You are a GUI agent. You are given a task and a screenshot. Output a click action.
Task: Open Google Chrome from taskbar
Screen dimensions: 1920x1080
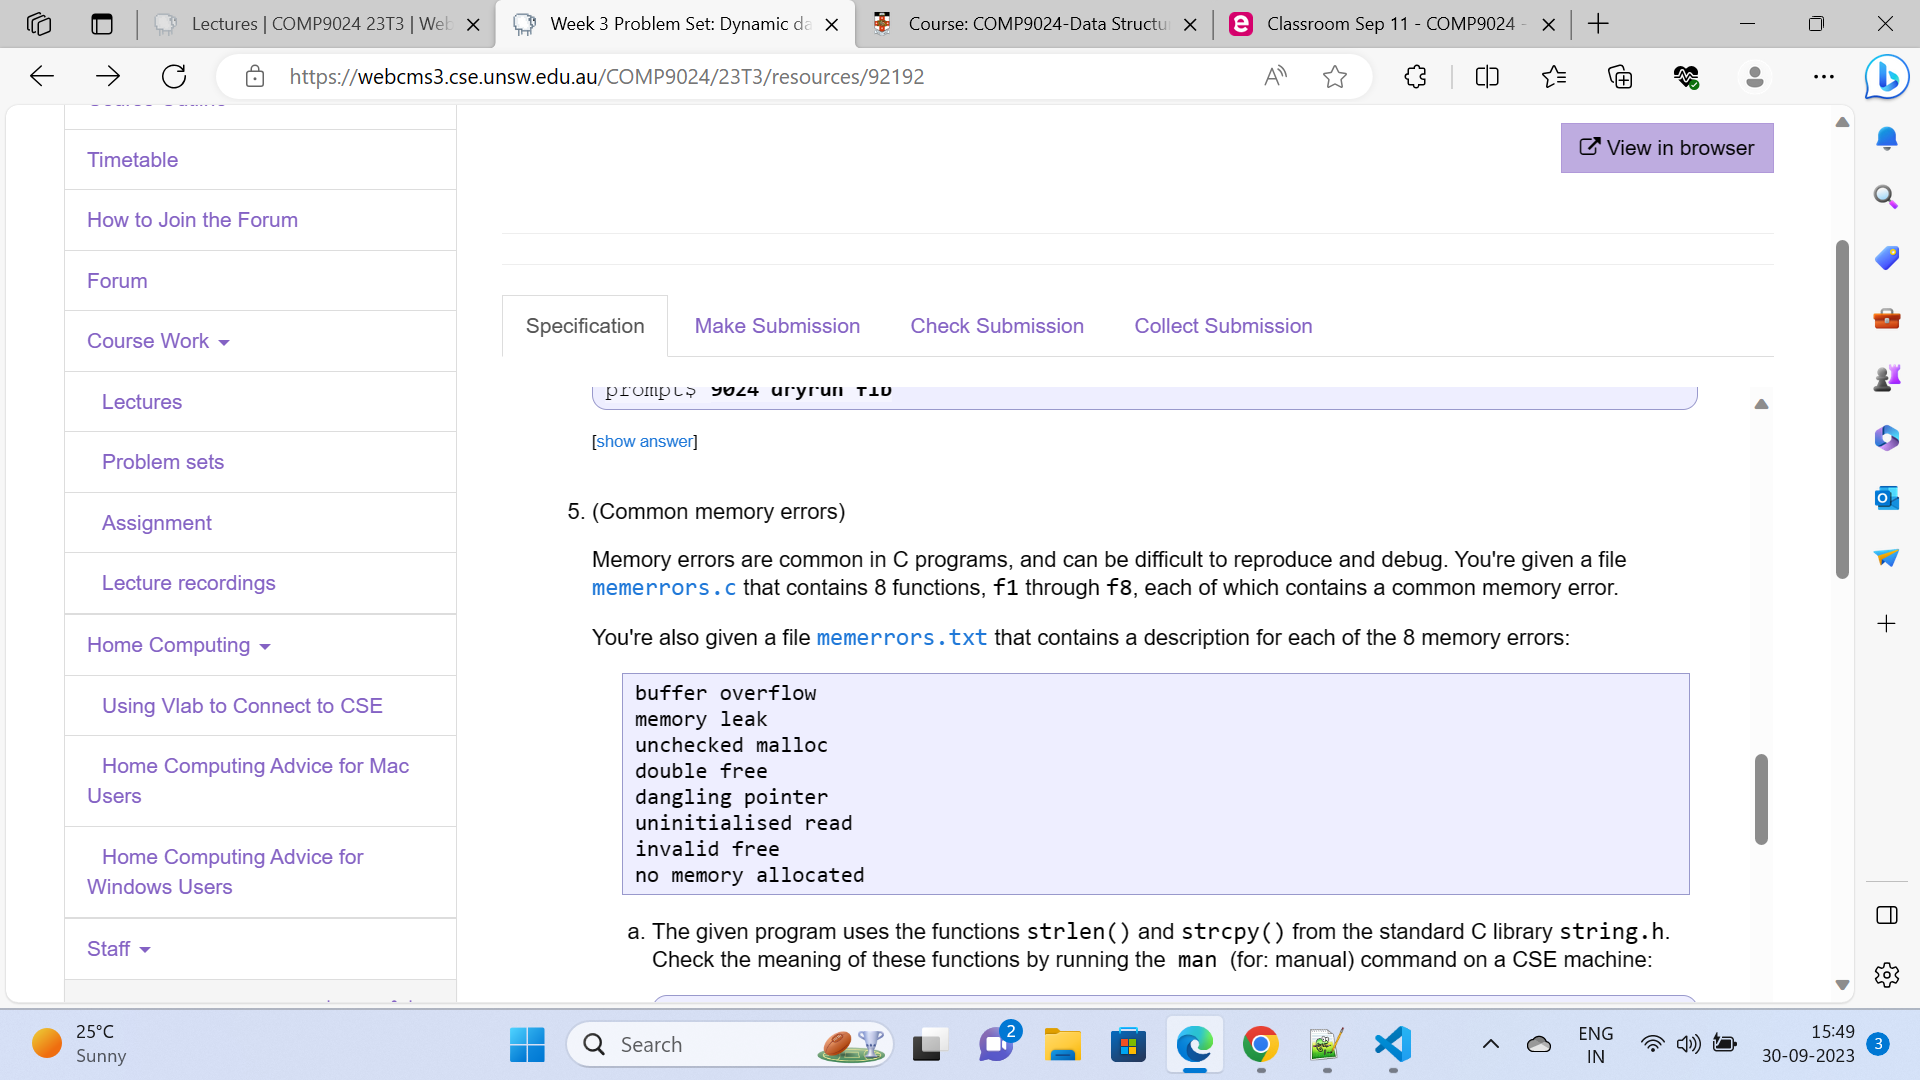coord(1260,1045)
